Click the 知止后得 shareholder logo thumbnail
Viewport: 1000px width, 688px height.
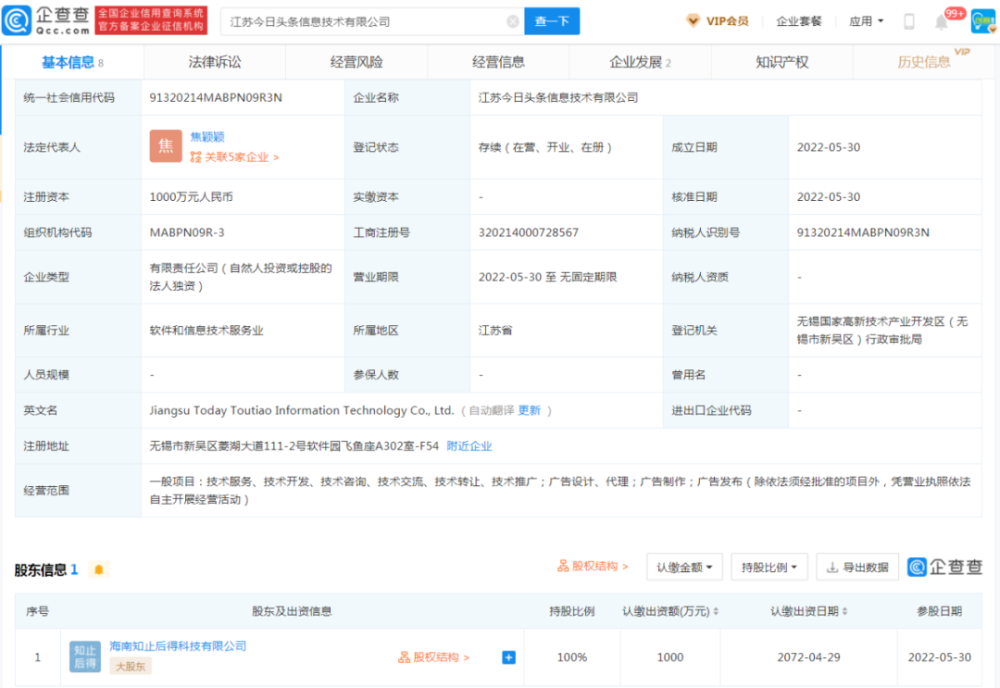tap(85, 657)
